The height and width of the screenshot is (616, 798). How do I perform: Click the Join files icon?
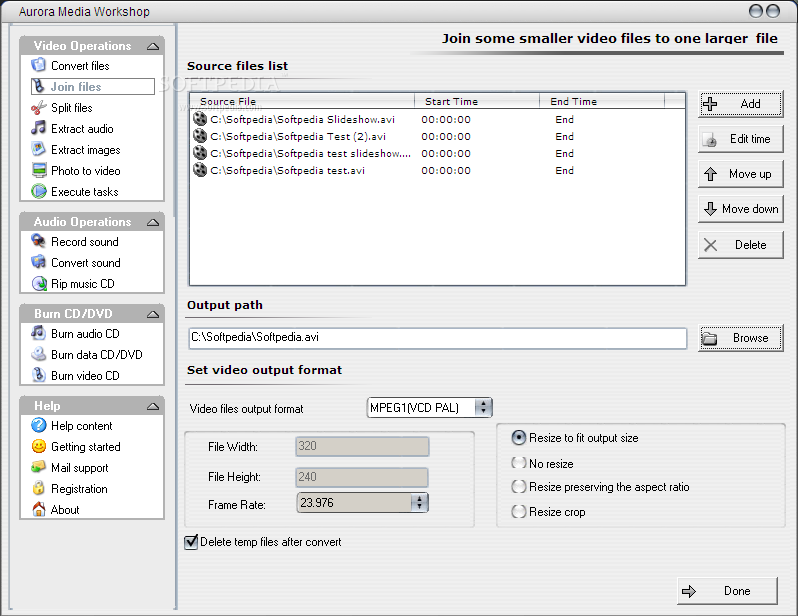[x=39, y=87]
